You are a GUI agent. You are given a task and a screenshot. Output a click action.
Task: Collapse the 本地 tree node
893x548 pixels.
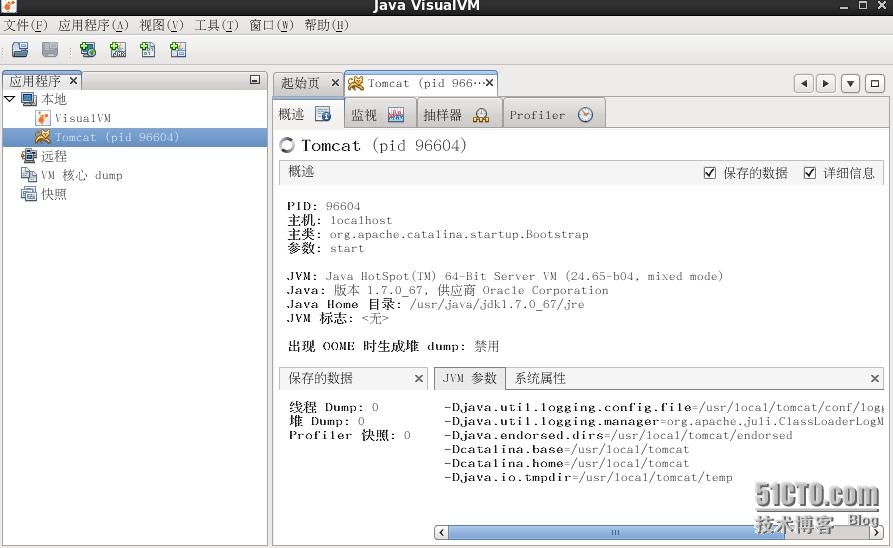[x=10, y=99]
